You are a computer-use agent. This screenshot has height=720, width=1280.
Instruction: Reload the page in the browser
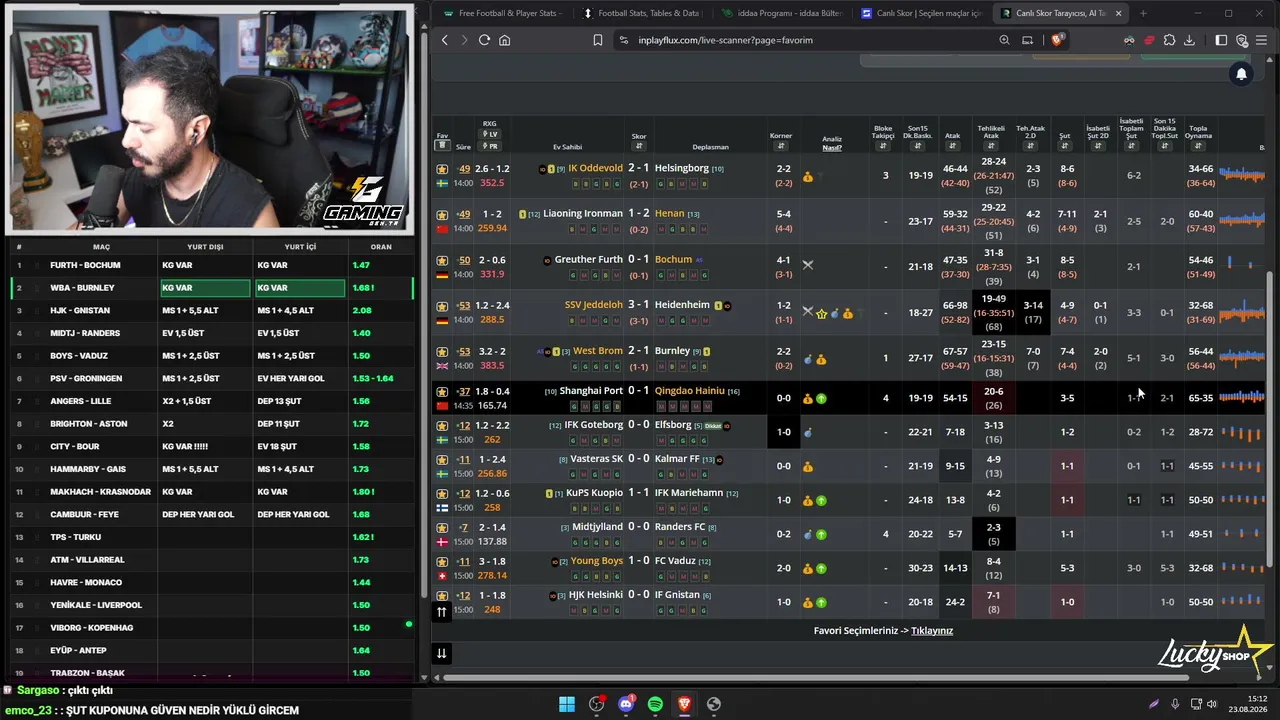[484, 40]
